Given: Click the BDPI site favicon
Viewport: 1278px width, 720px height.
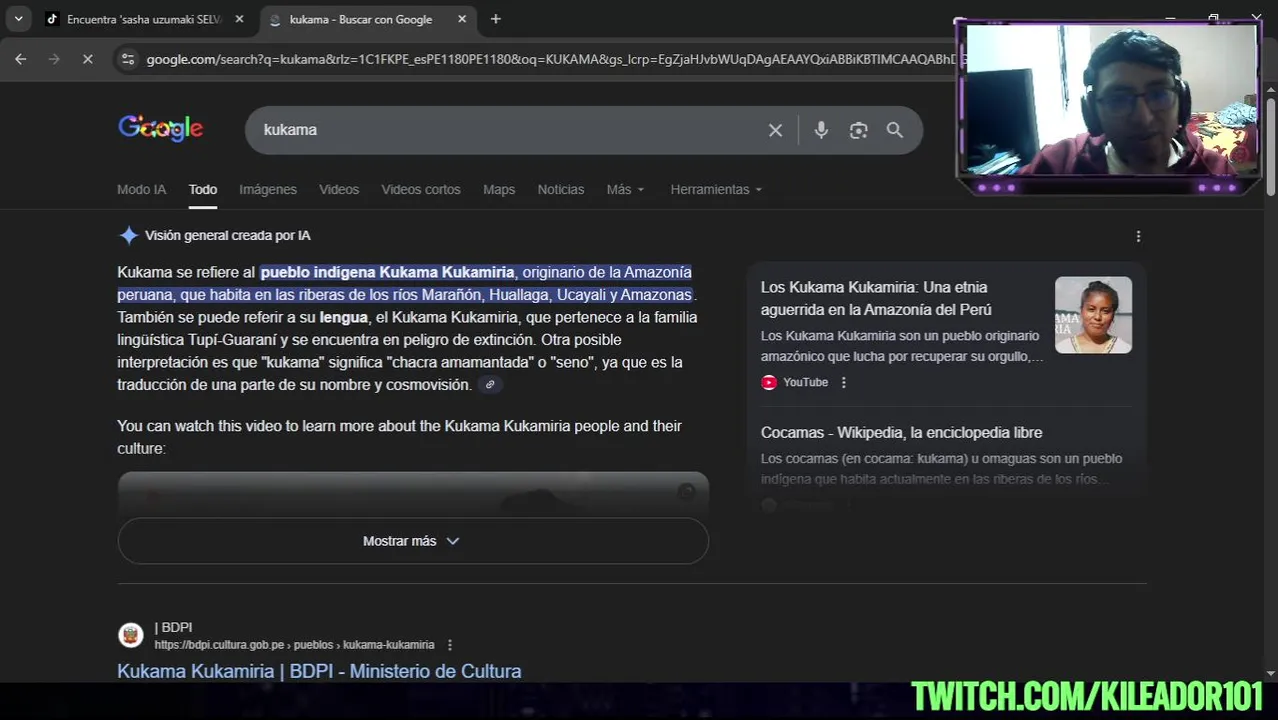Looking at the screenshot, I should coord(130,635).
